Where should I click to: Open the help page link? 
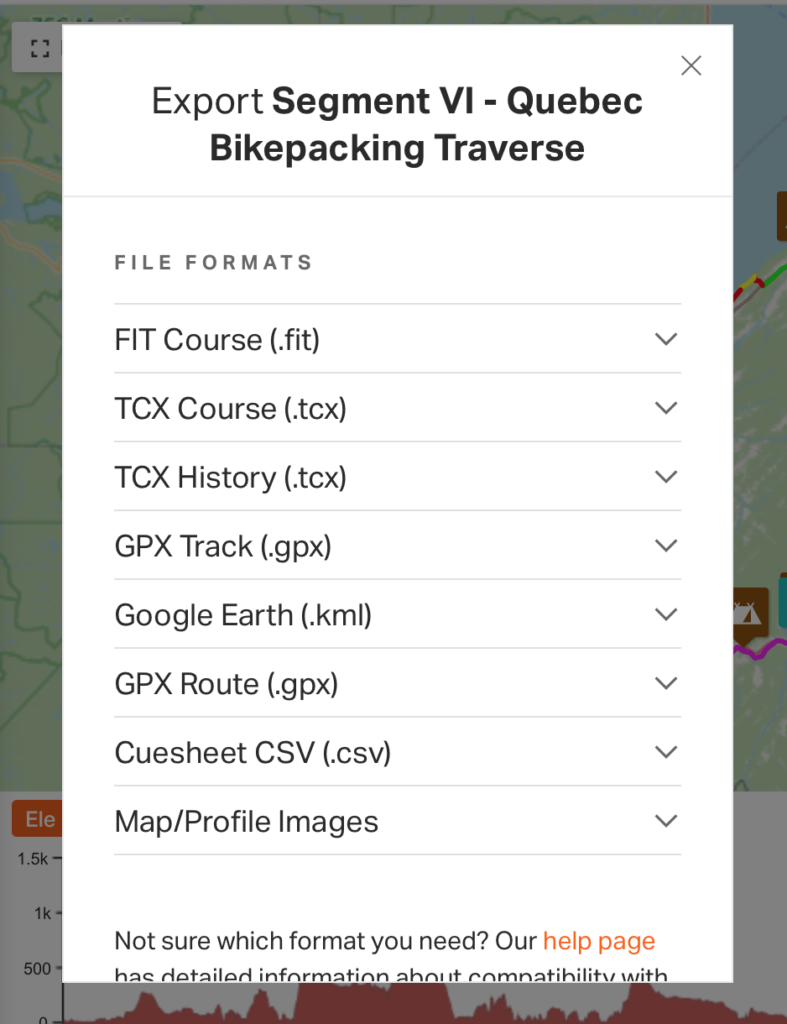click(x=599, y=941)
